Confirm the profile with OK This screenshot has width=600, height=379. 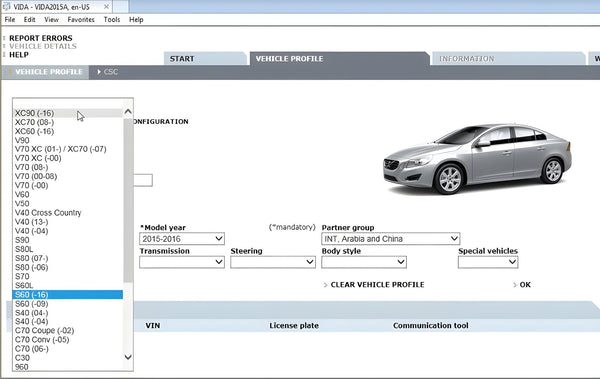click(525, 284)
